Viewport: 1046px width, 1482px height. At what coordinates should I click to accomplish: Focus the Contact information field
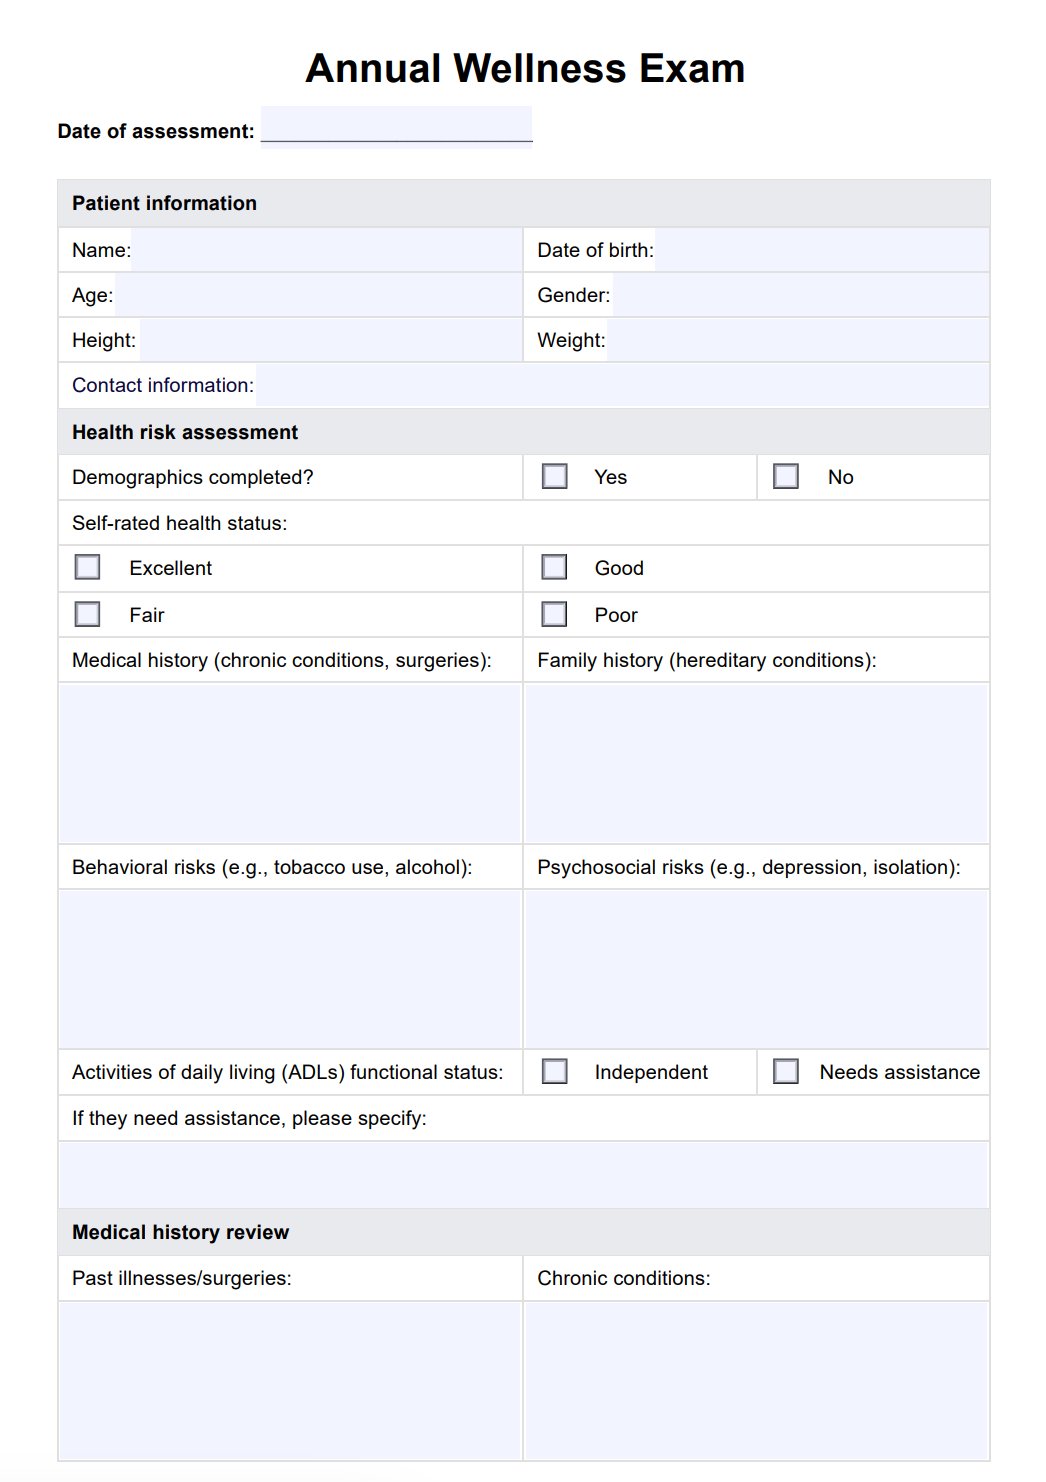click(621, 385)
